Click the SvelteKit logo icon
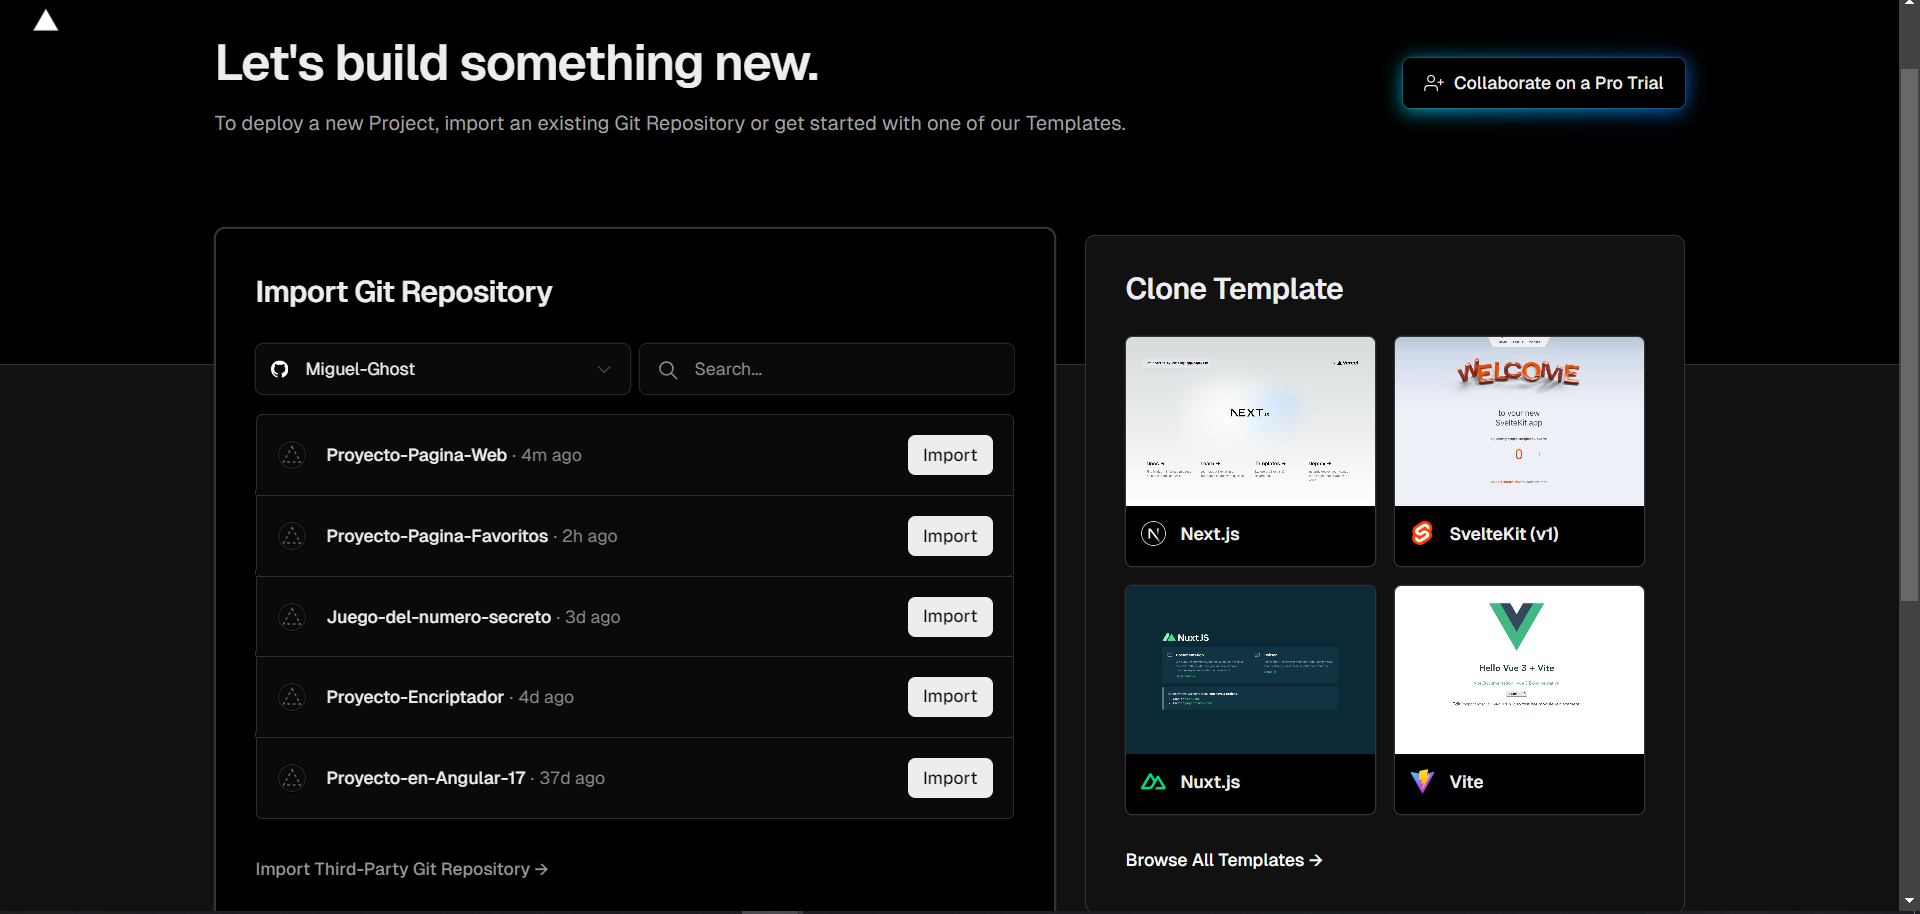This screenshot has height=914, width=1920. (x=1422, y=534)
